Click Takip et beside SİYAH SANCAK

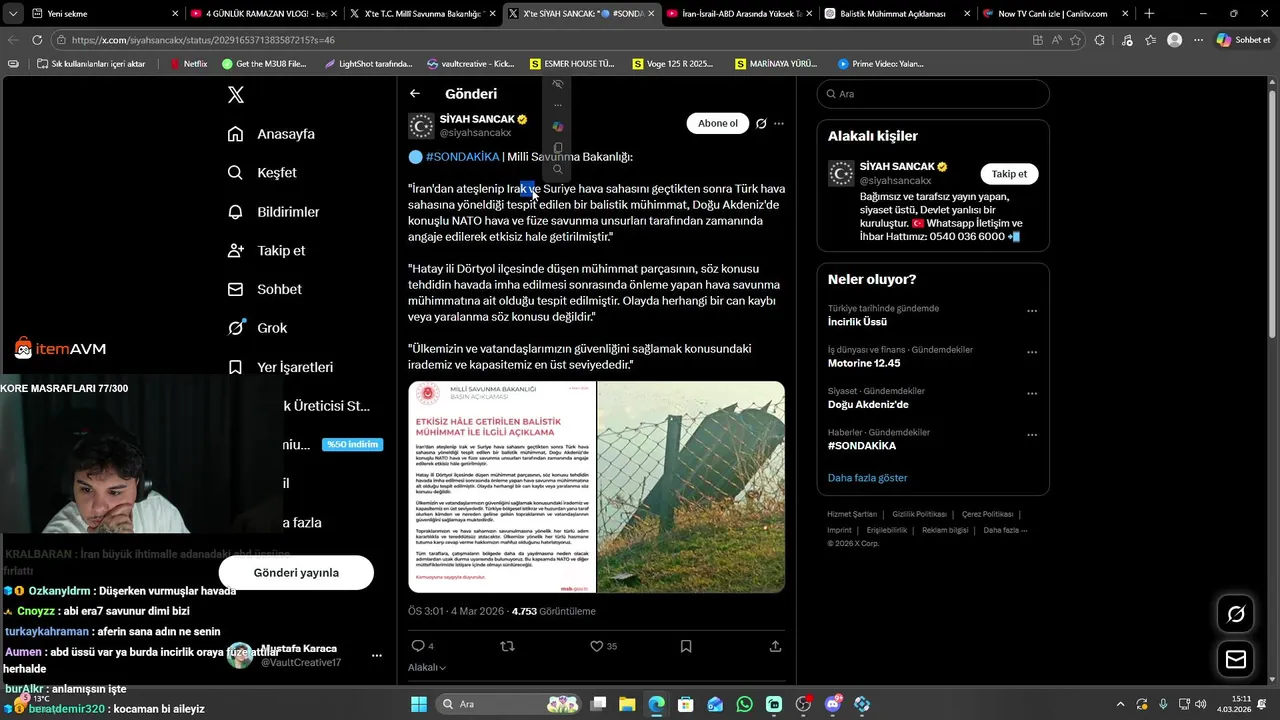1009,174
